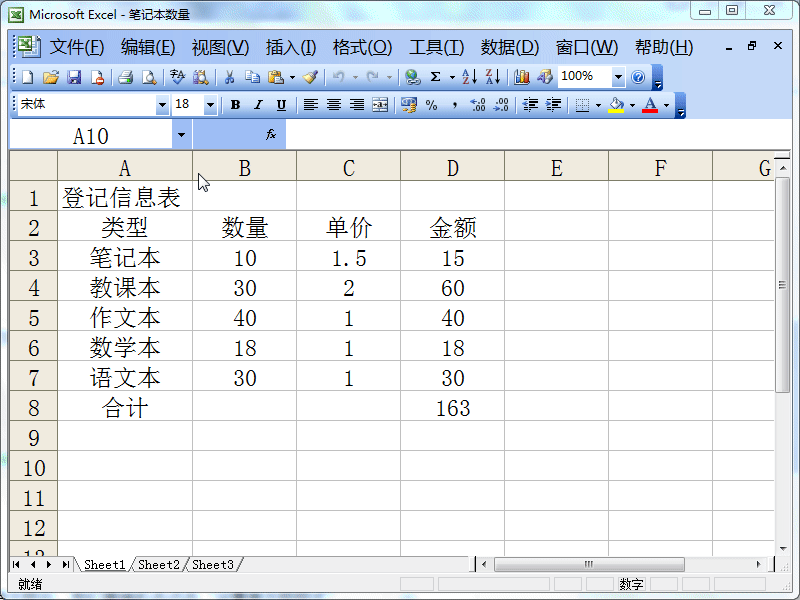Open the font size dropdown
Viewport: 800px width, 600px height.
[210, 105]
